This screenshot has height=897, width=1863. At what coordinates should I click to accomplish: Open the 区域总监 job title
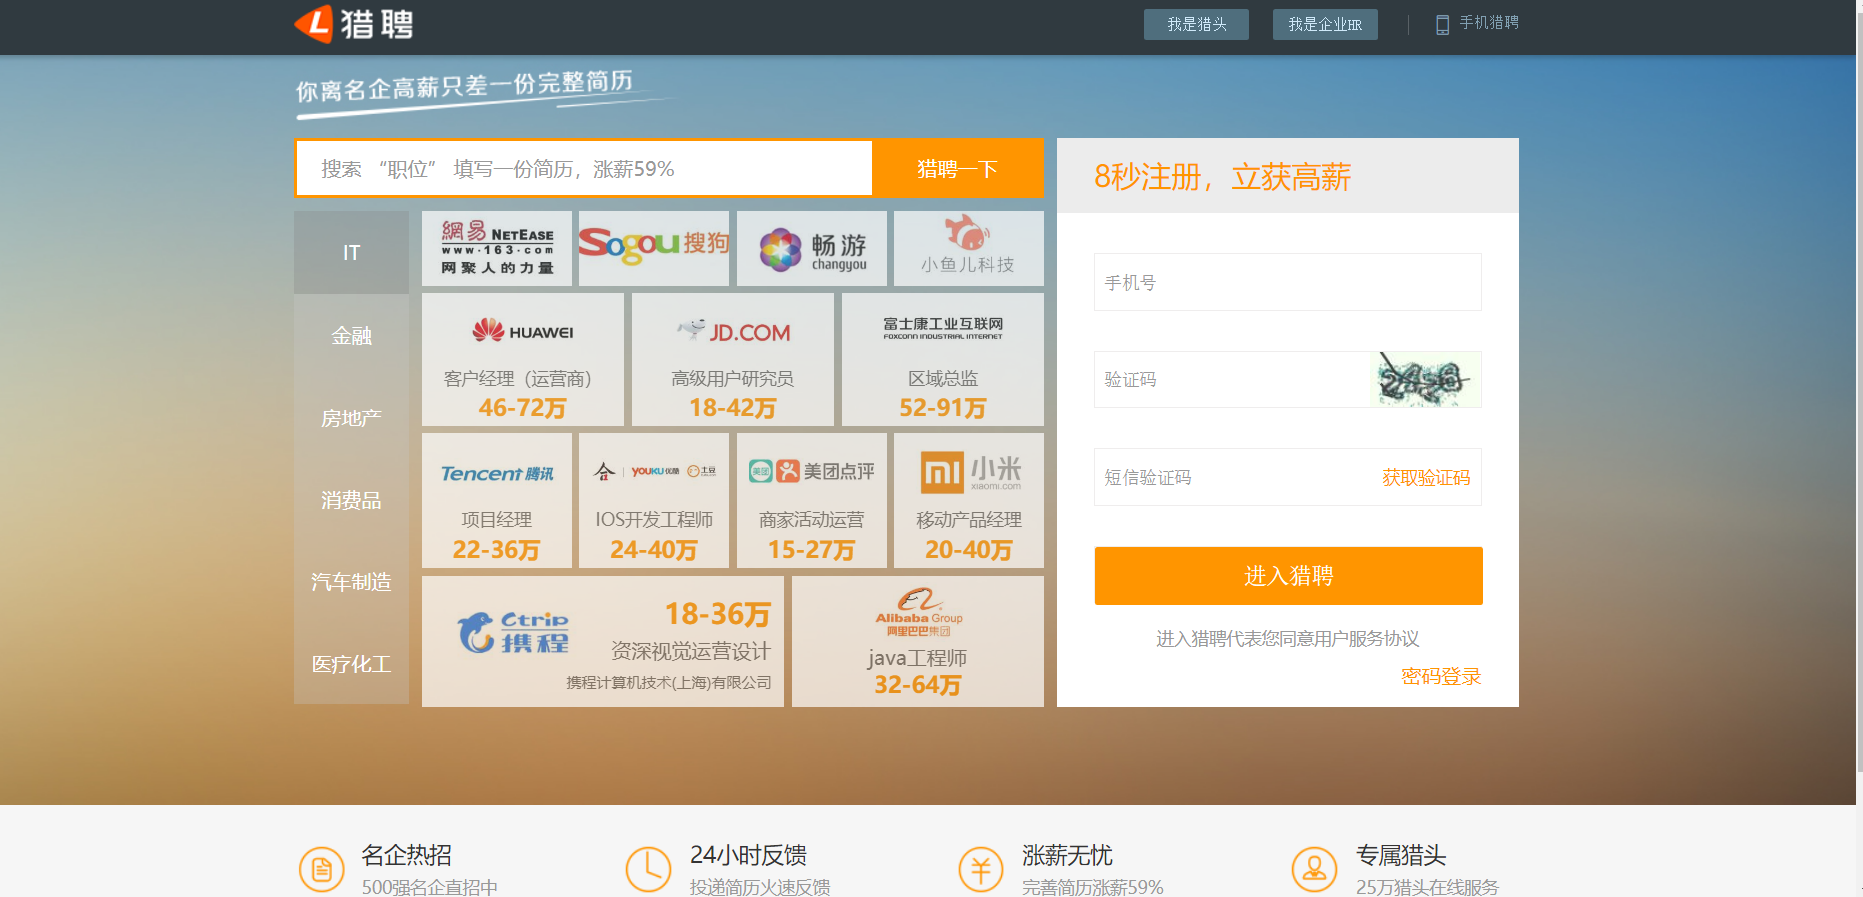click(943, 379)
